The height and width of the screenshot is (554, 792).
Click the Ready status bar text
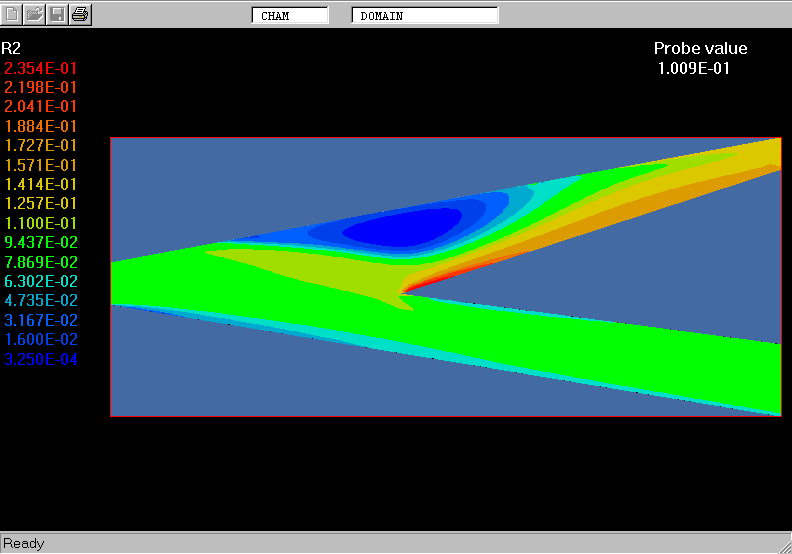[24, 544]
